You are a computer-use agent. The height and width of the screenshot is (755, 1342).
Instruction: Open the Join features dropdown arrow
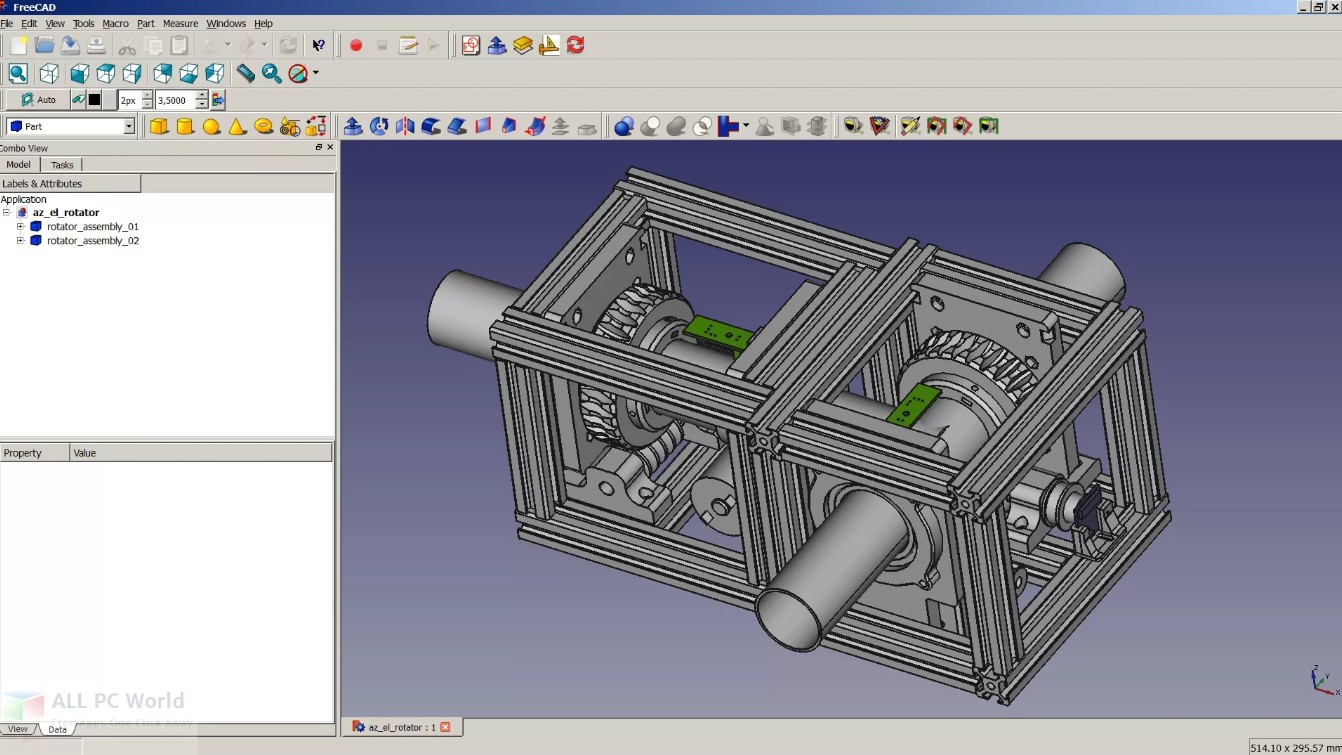click(x=746, y=126)
